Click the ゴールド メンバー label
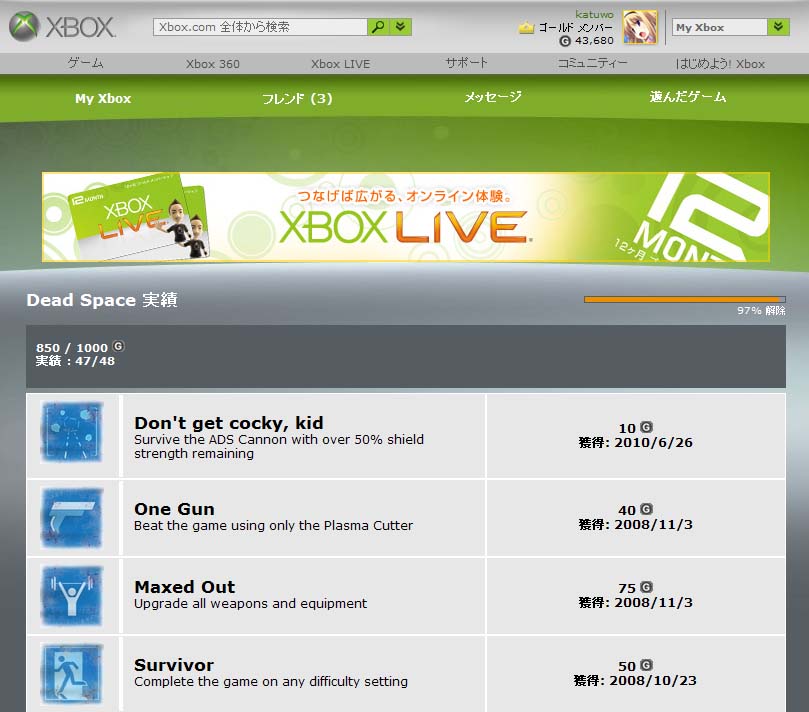The height and width of the screenshot is (712, 809). tap(576, 27)
